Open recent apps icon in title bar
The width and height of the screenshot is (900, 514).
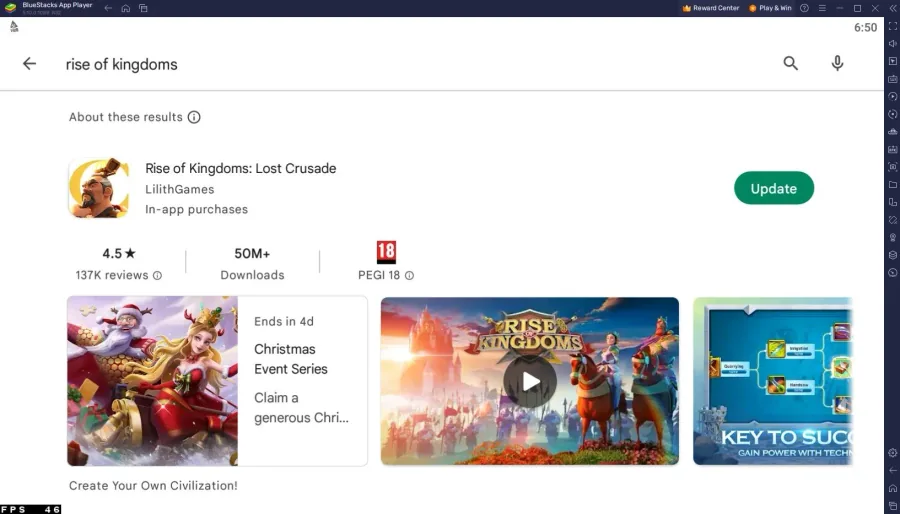pos(143,8)
